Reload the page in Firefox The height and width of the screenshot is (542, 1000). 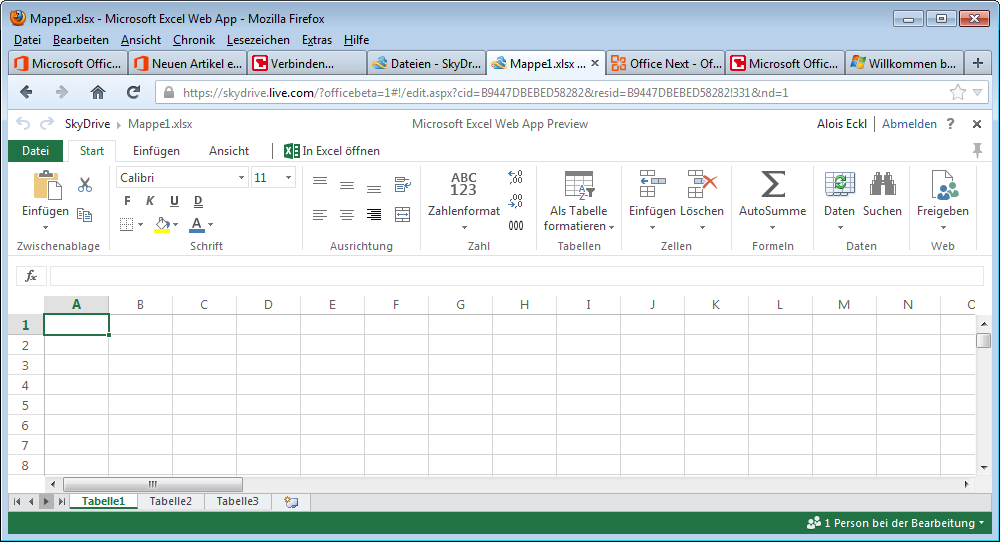133,92
